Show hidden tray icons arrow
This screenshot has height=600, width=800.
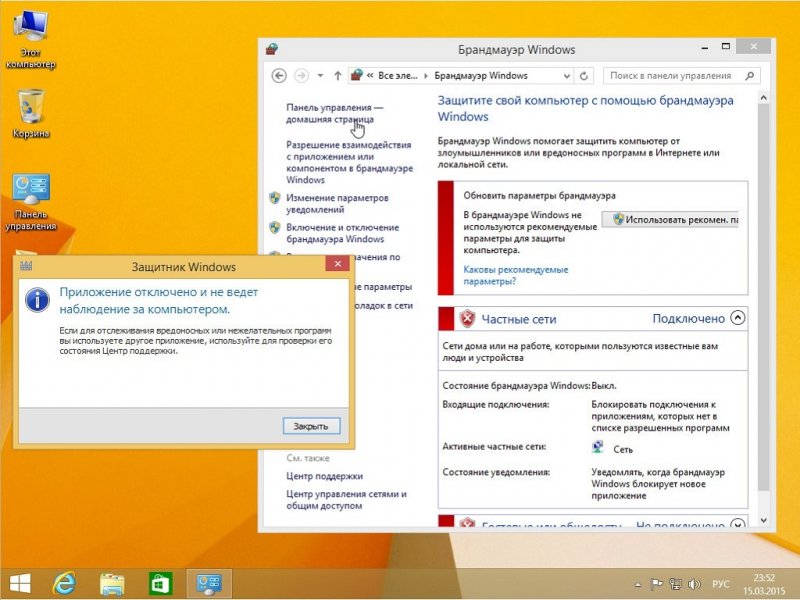coord(638,585)
